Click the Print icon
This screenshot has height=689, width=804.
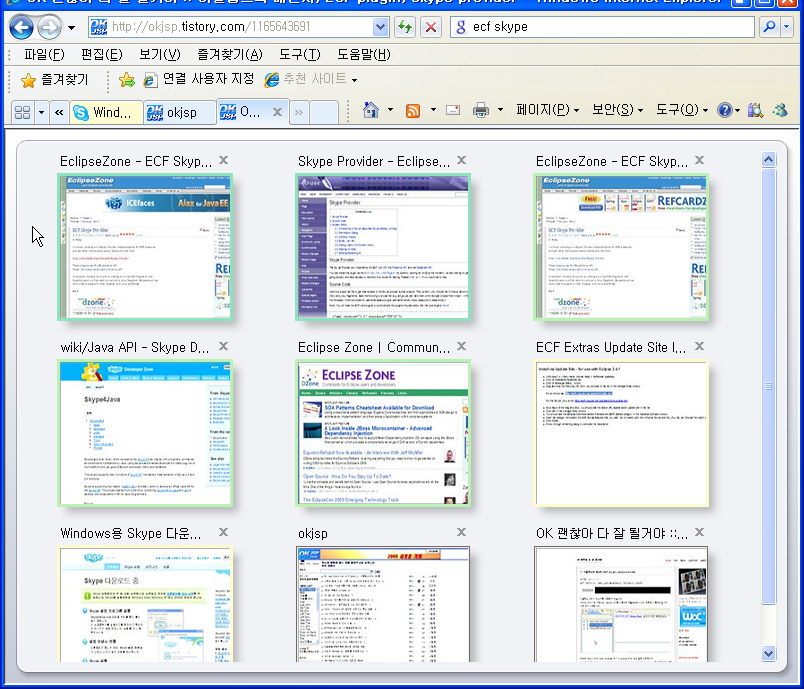(x=480, y=110)
